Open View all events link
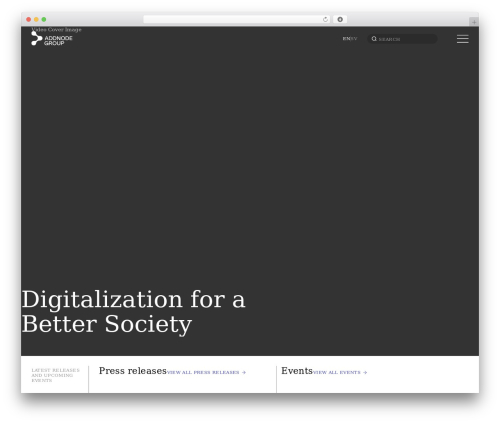The height and width of the screenshot is (423, 500). [340, 372]
